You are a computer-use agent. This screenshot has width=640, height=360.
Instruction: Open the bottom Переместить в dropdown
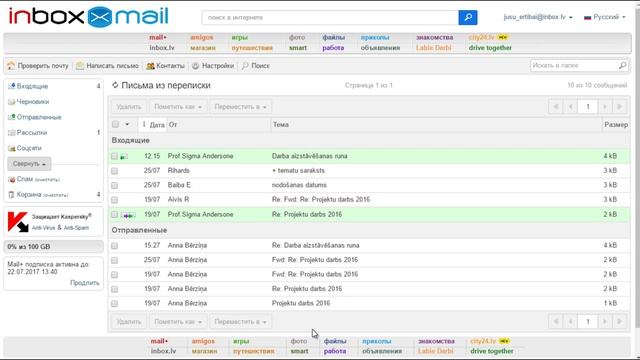(x=240, y=322)
